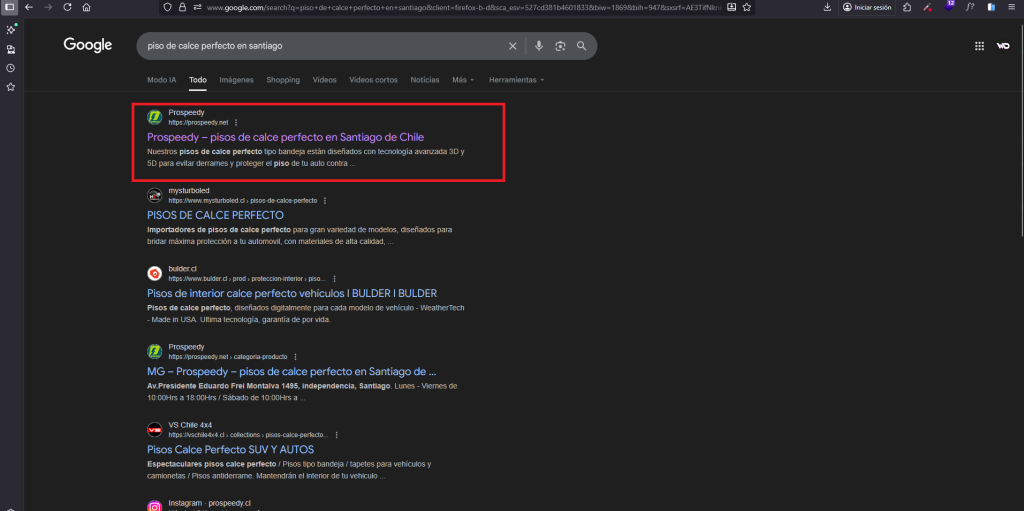The height and width of the screenshot is (511, 1024).
Task: Expand the Herramientas dropdown
Action: (x=517, y=80)
